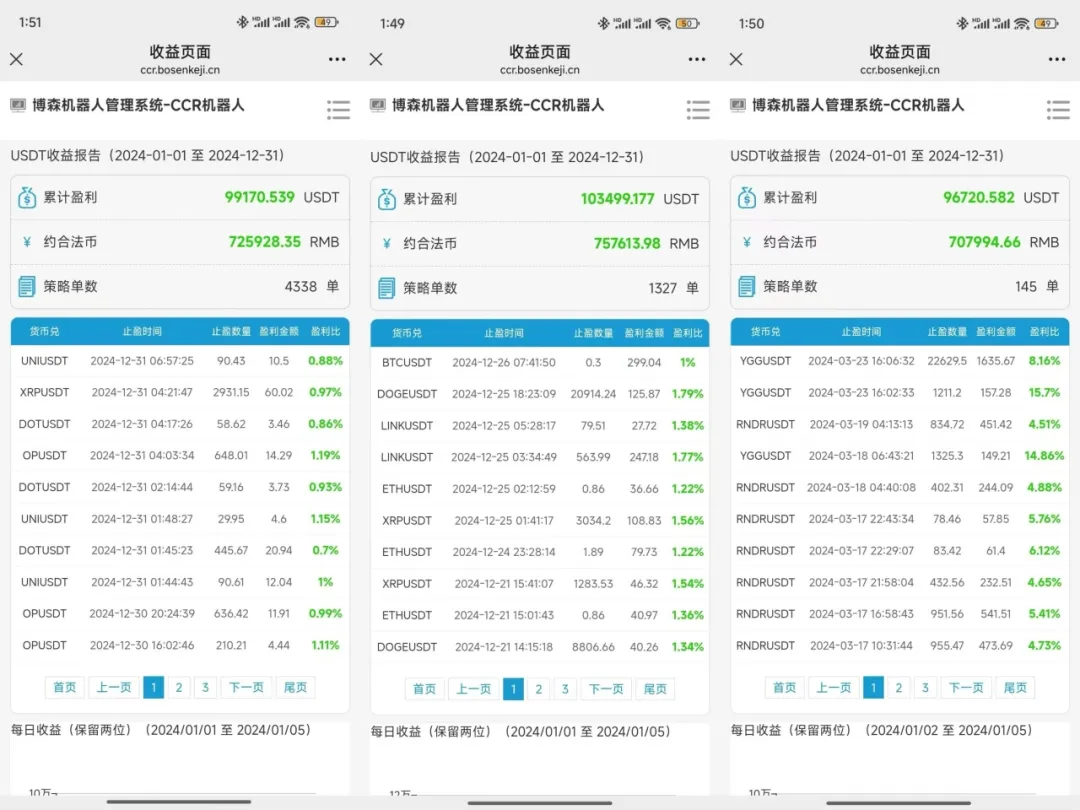Click the yen icon beside 757613.98 RMB
The width and height of the screenshot is (1080, 810).
[386, 243]
